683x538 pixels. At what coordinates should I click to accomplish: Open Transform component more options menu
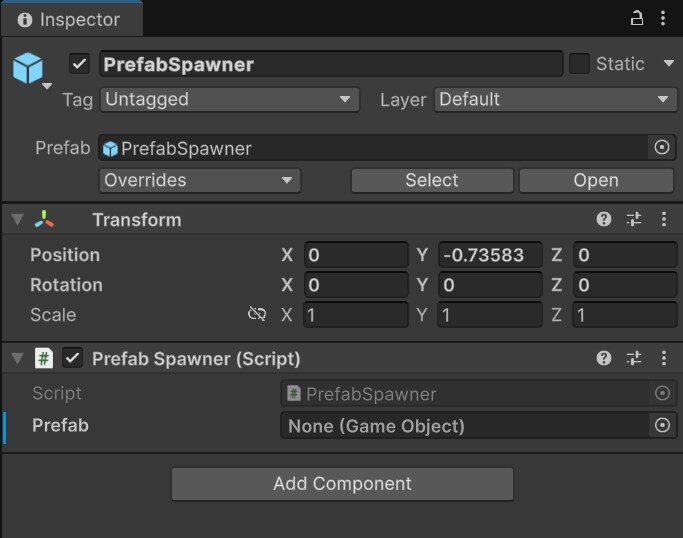tap(663, 219)
